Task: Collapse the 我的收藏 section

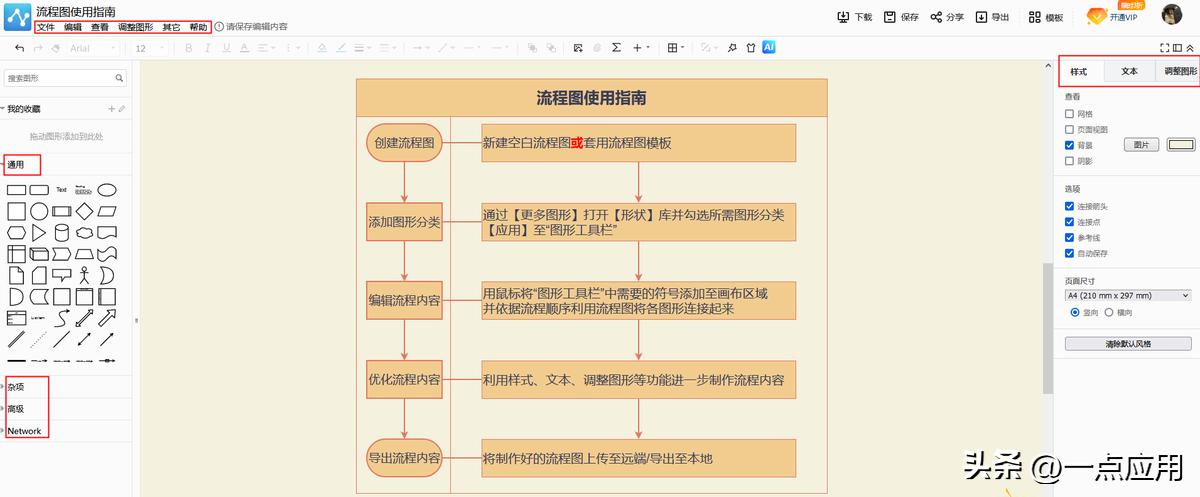Action: [24, 108]
